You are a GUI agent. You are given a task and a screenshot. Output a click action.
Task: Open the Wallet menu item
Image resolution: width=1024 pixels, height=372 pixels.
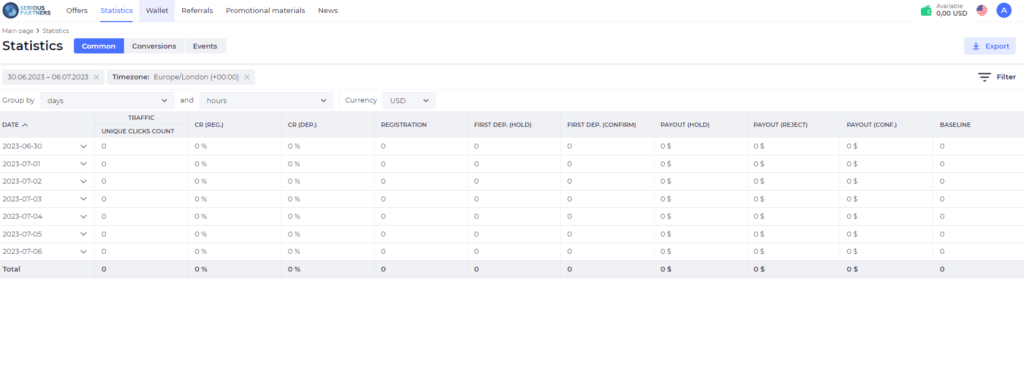point(157,10)
